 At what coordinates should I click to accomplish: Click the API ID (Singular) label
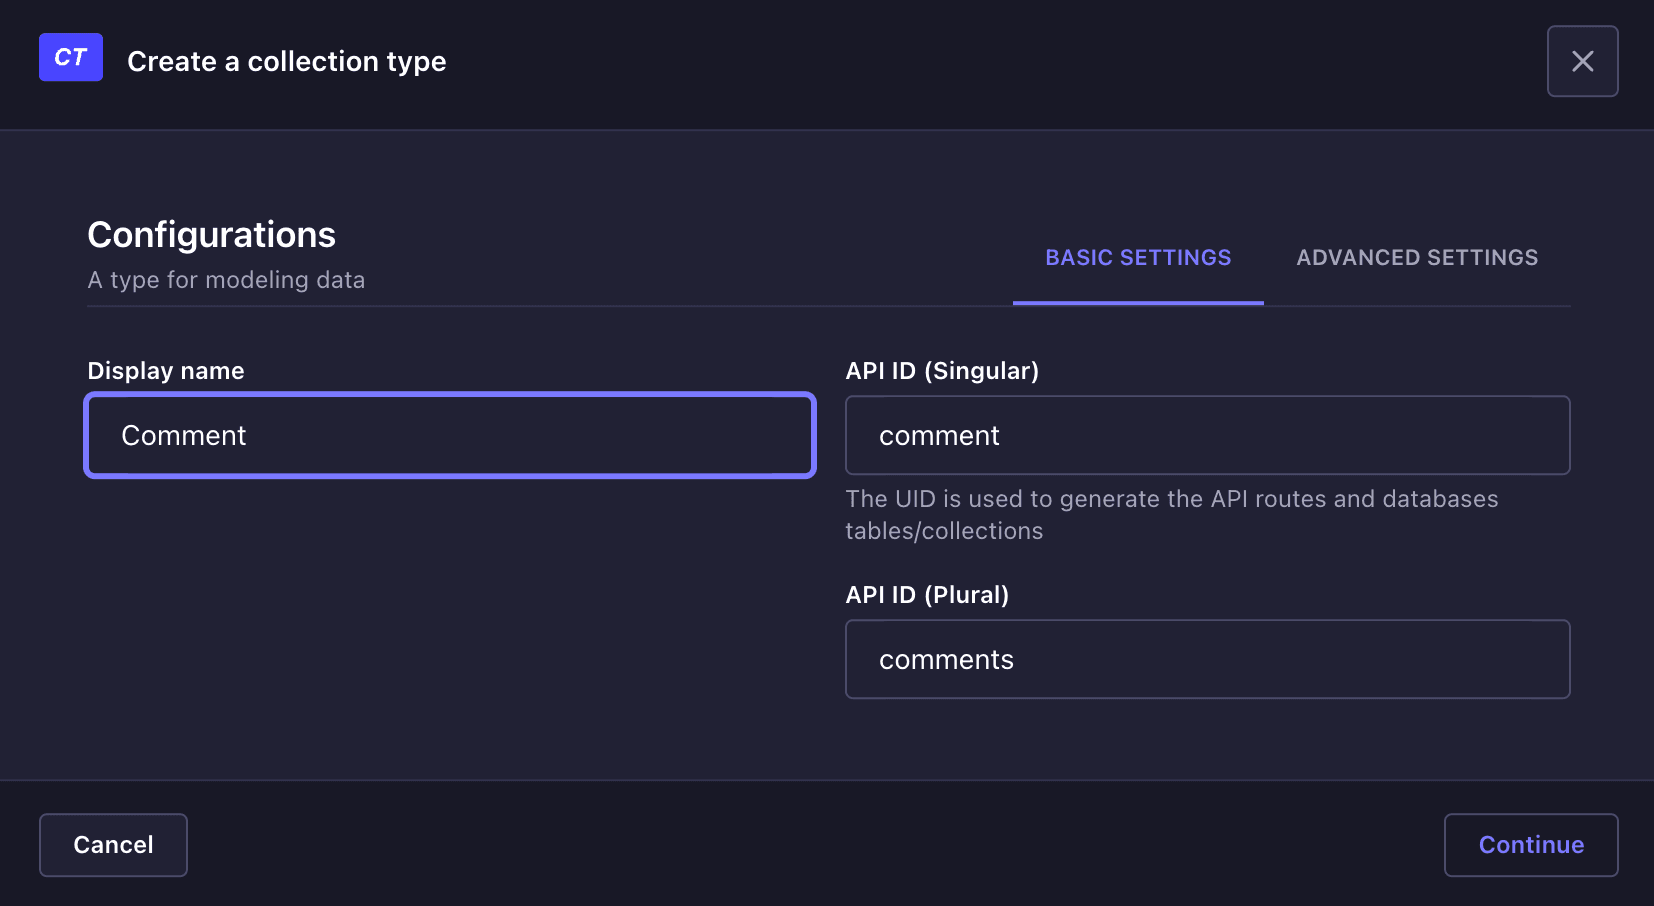(x=941, y=371)
